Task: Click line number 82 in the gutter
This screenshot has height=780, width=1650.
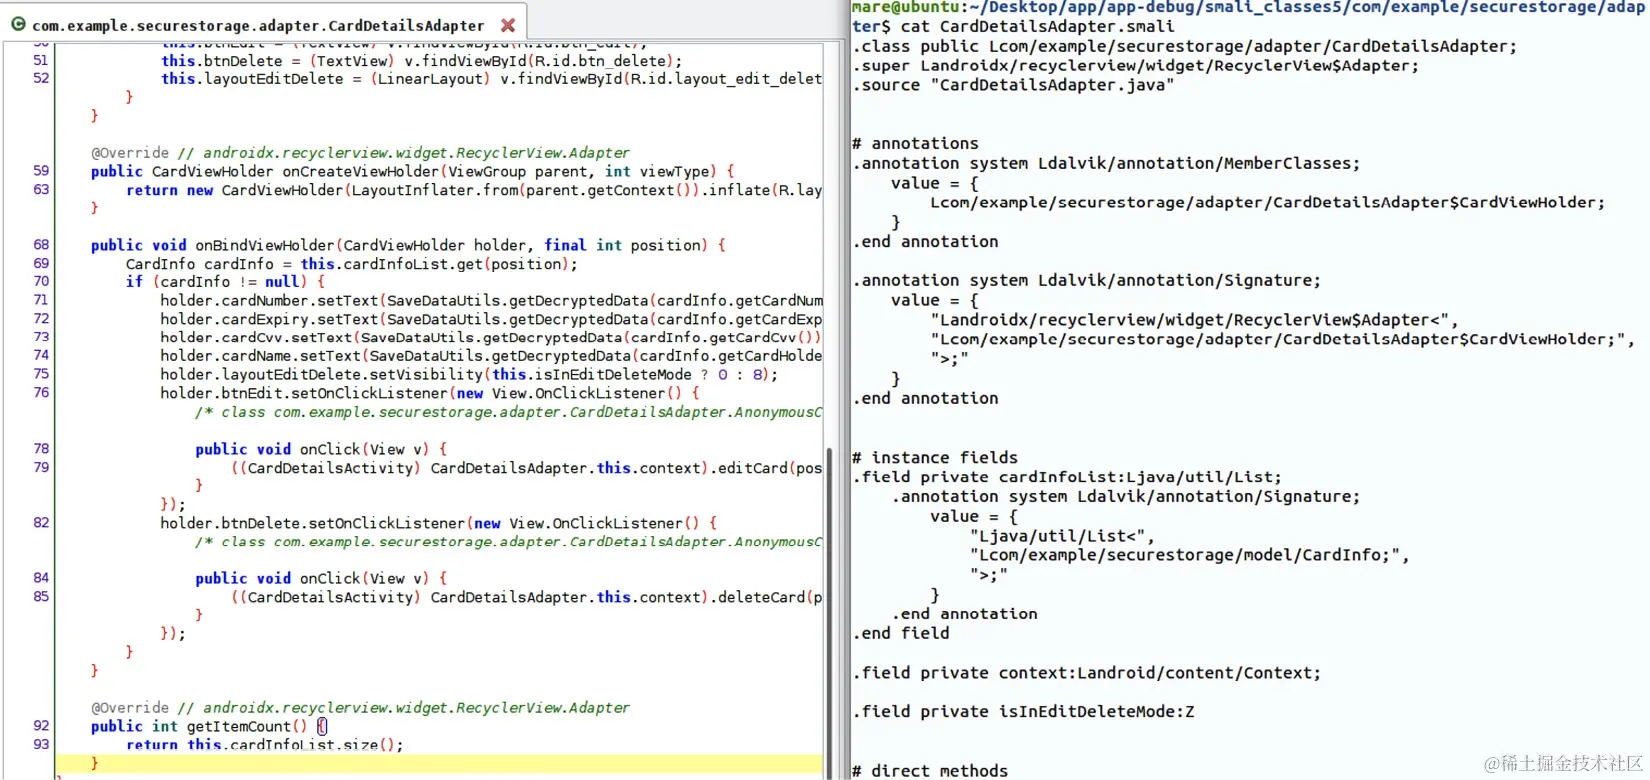Action: (40, 523)
